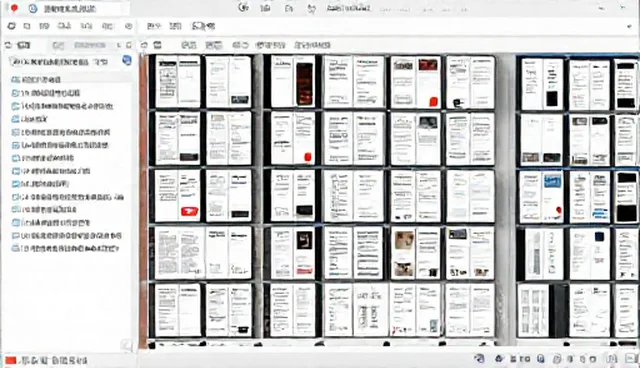Select the first folder item in sidebar list
Screen dimensions: 640x368
(x=36, y=80)
